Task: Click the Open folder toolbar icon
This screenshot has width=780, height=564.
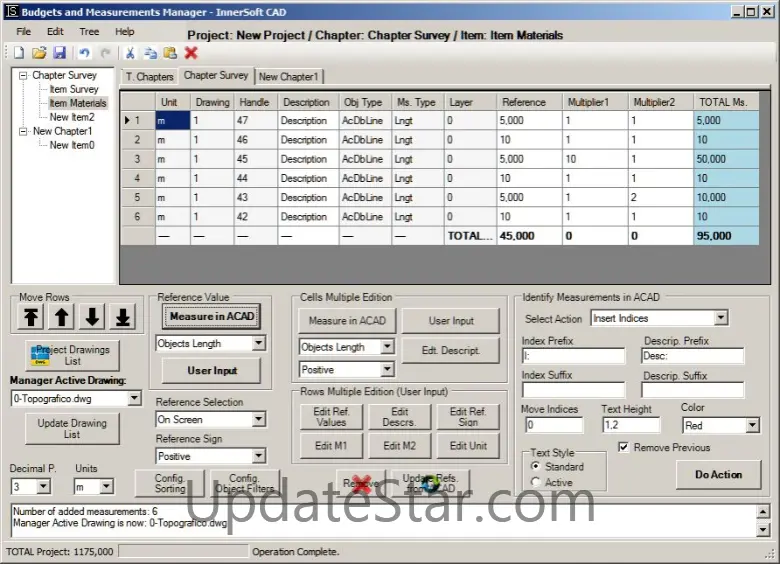Action: [39, 53]
